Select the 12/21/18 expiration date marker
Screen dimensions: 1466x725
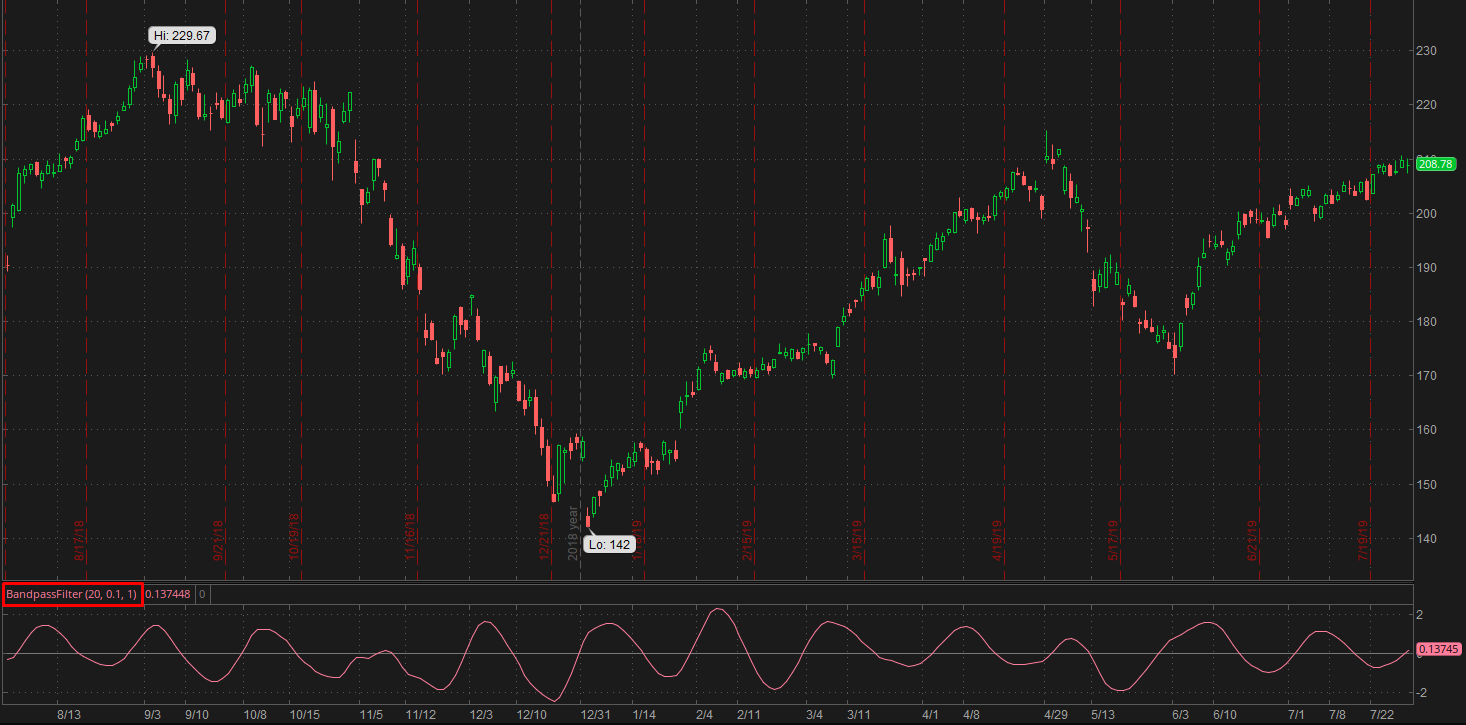click(545, 538)
